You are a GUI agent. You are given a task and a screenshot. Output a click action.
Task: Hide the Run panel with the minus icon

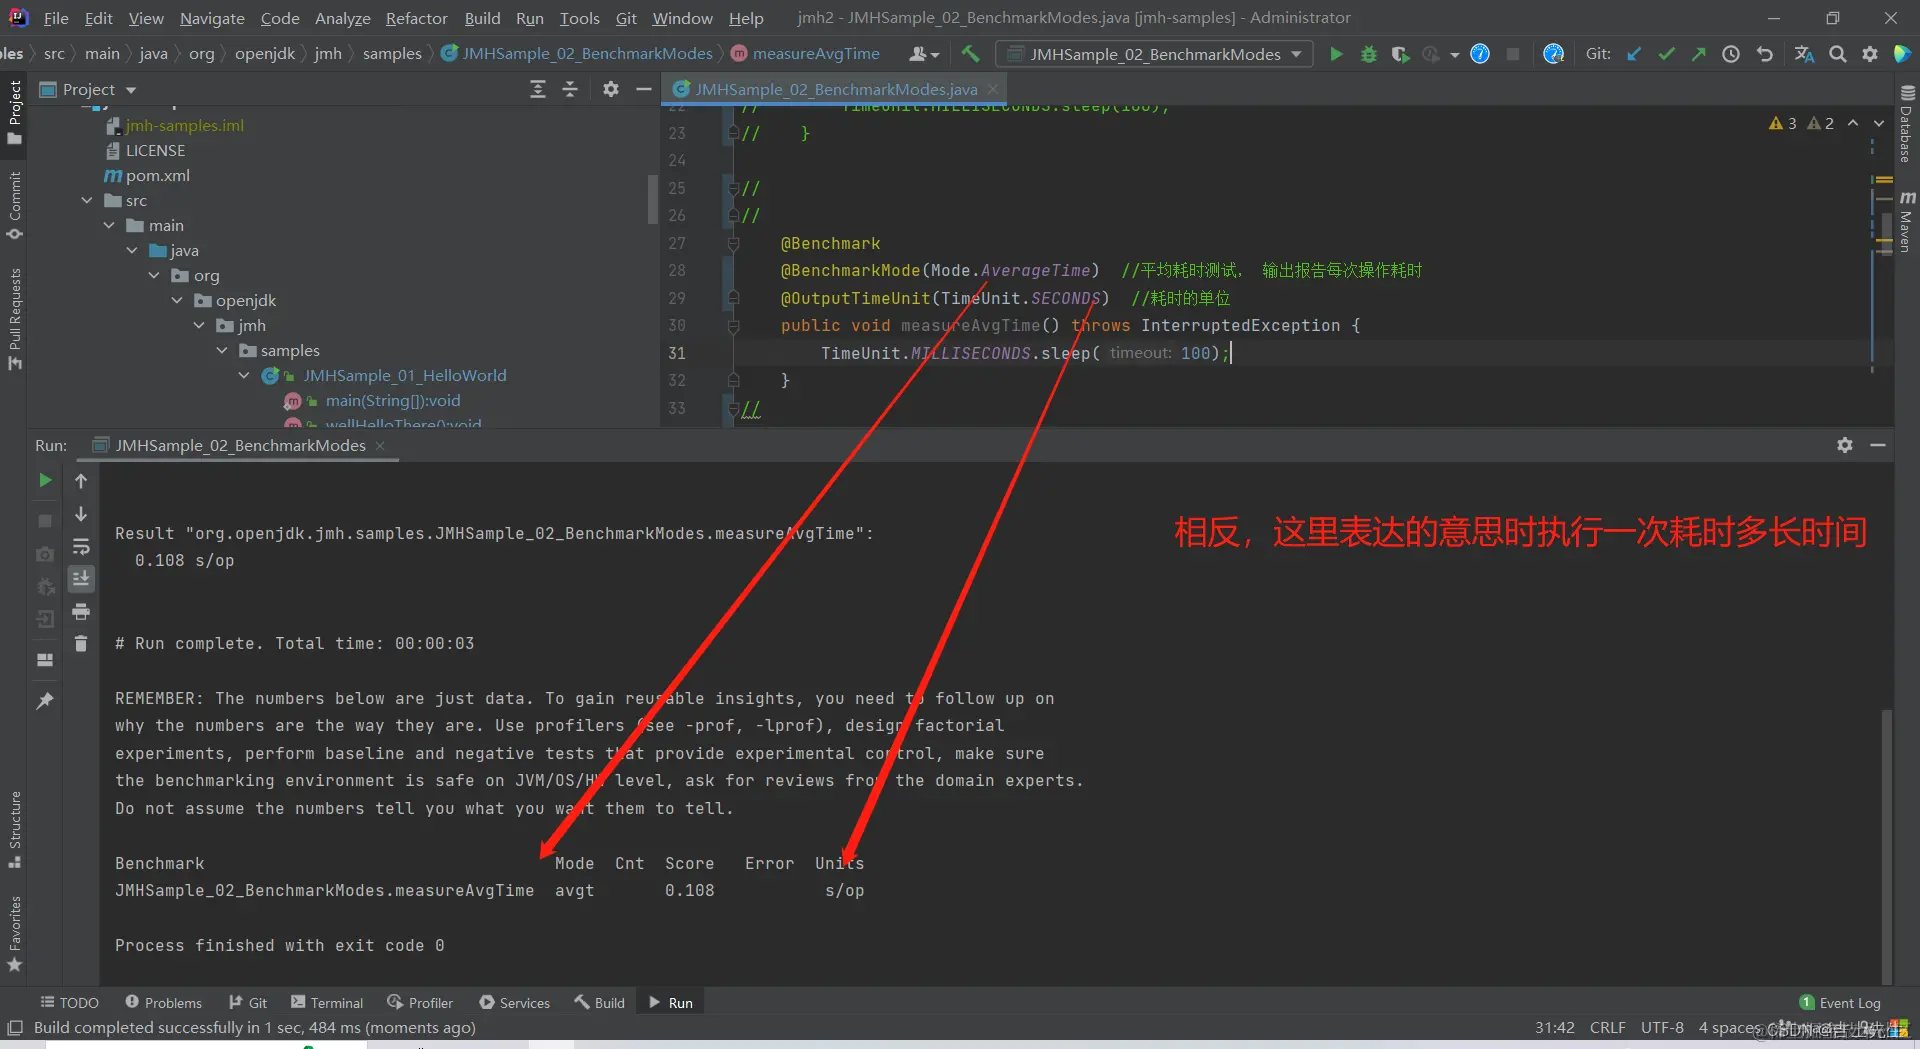click(1878, 445)
